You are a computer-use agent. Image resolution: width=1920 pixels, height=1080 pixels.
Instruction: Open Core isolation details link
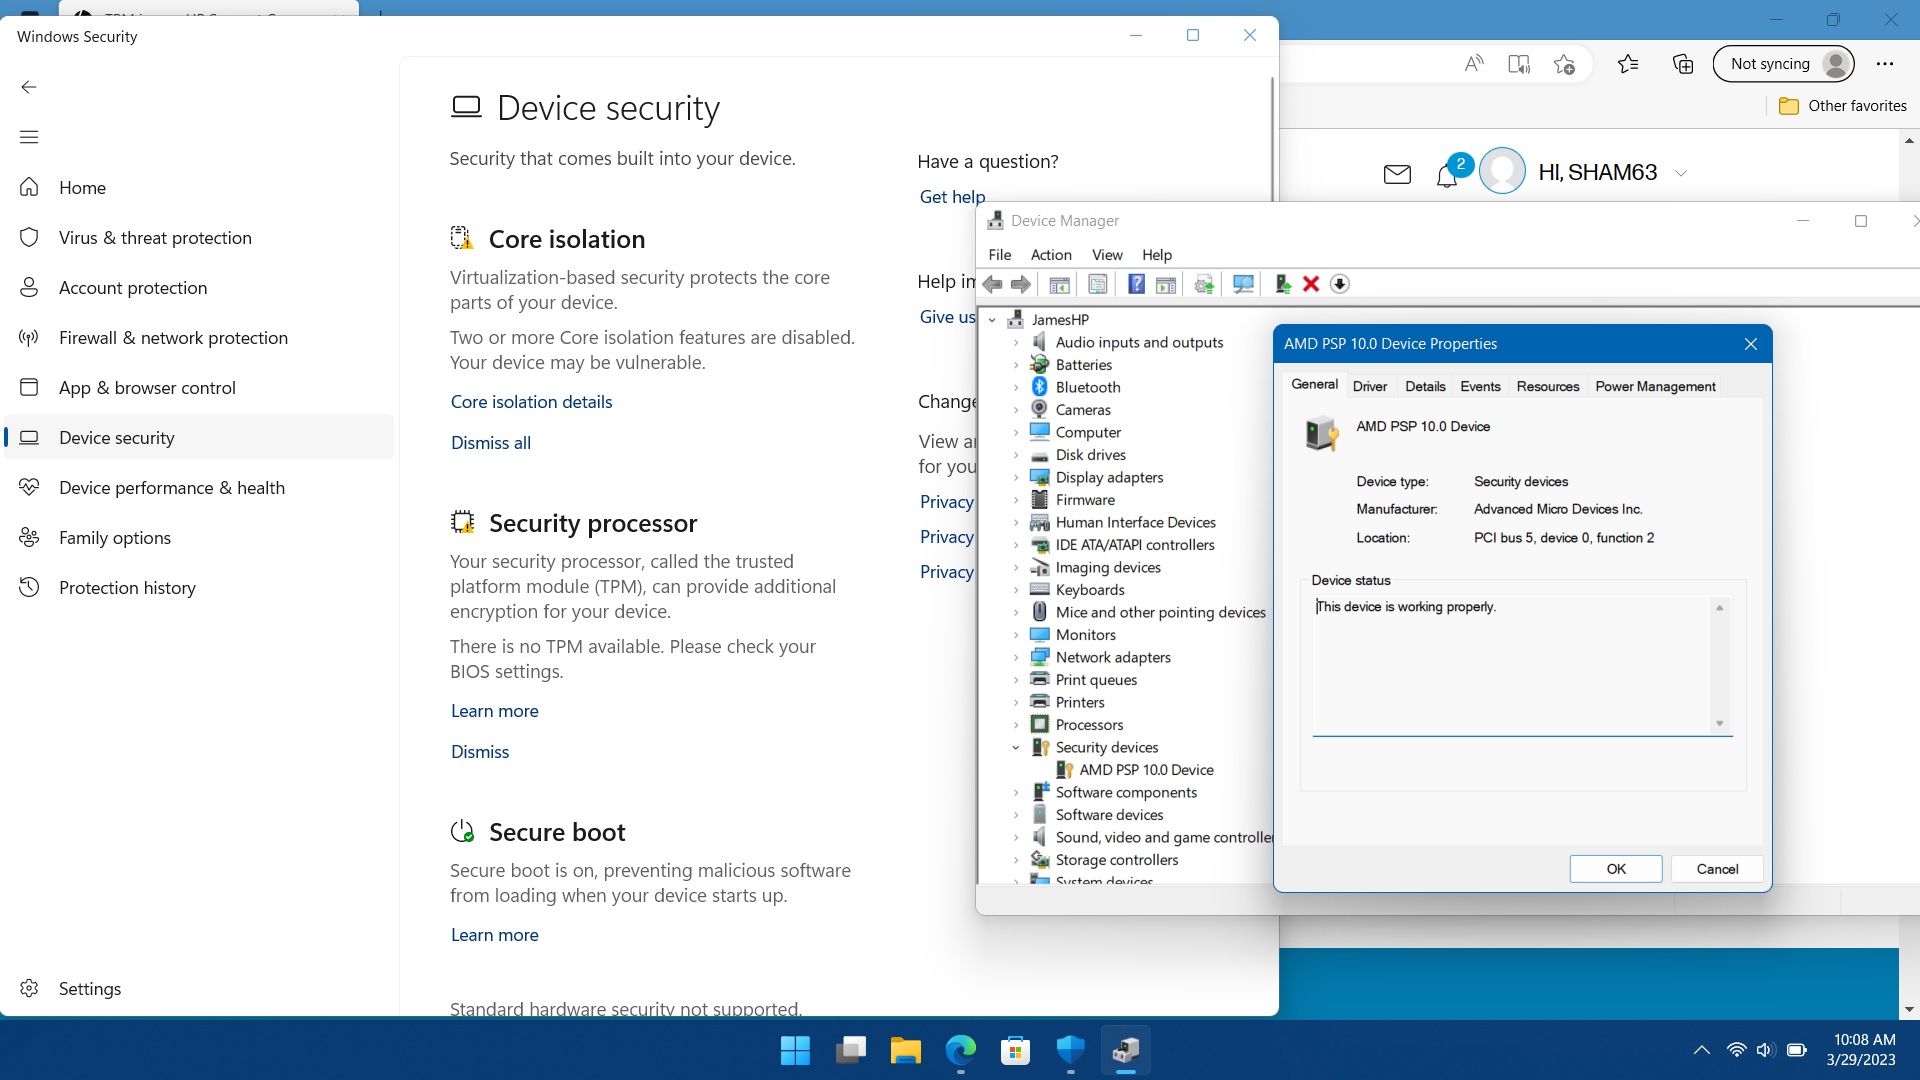click(x=531, y=402)
